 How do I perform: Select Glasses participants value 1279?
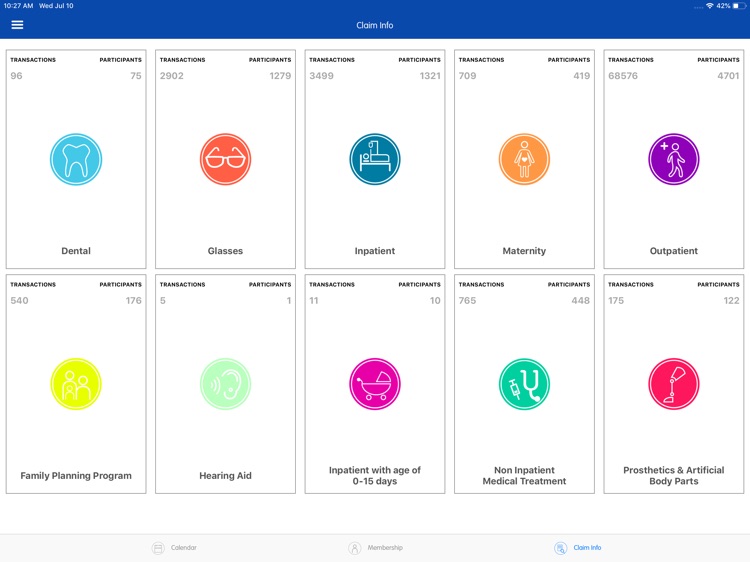click(280, 76)
